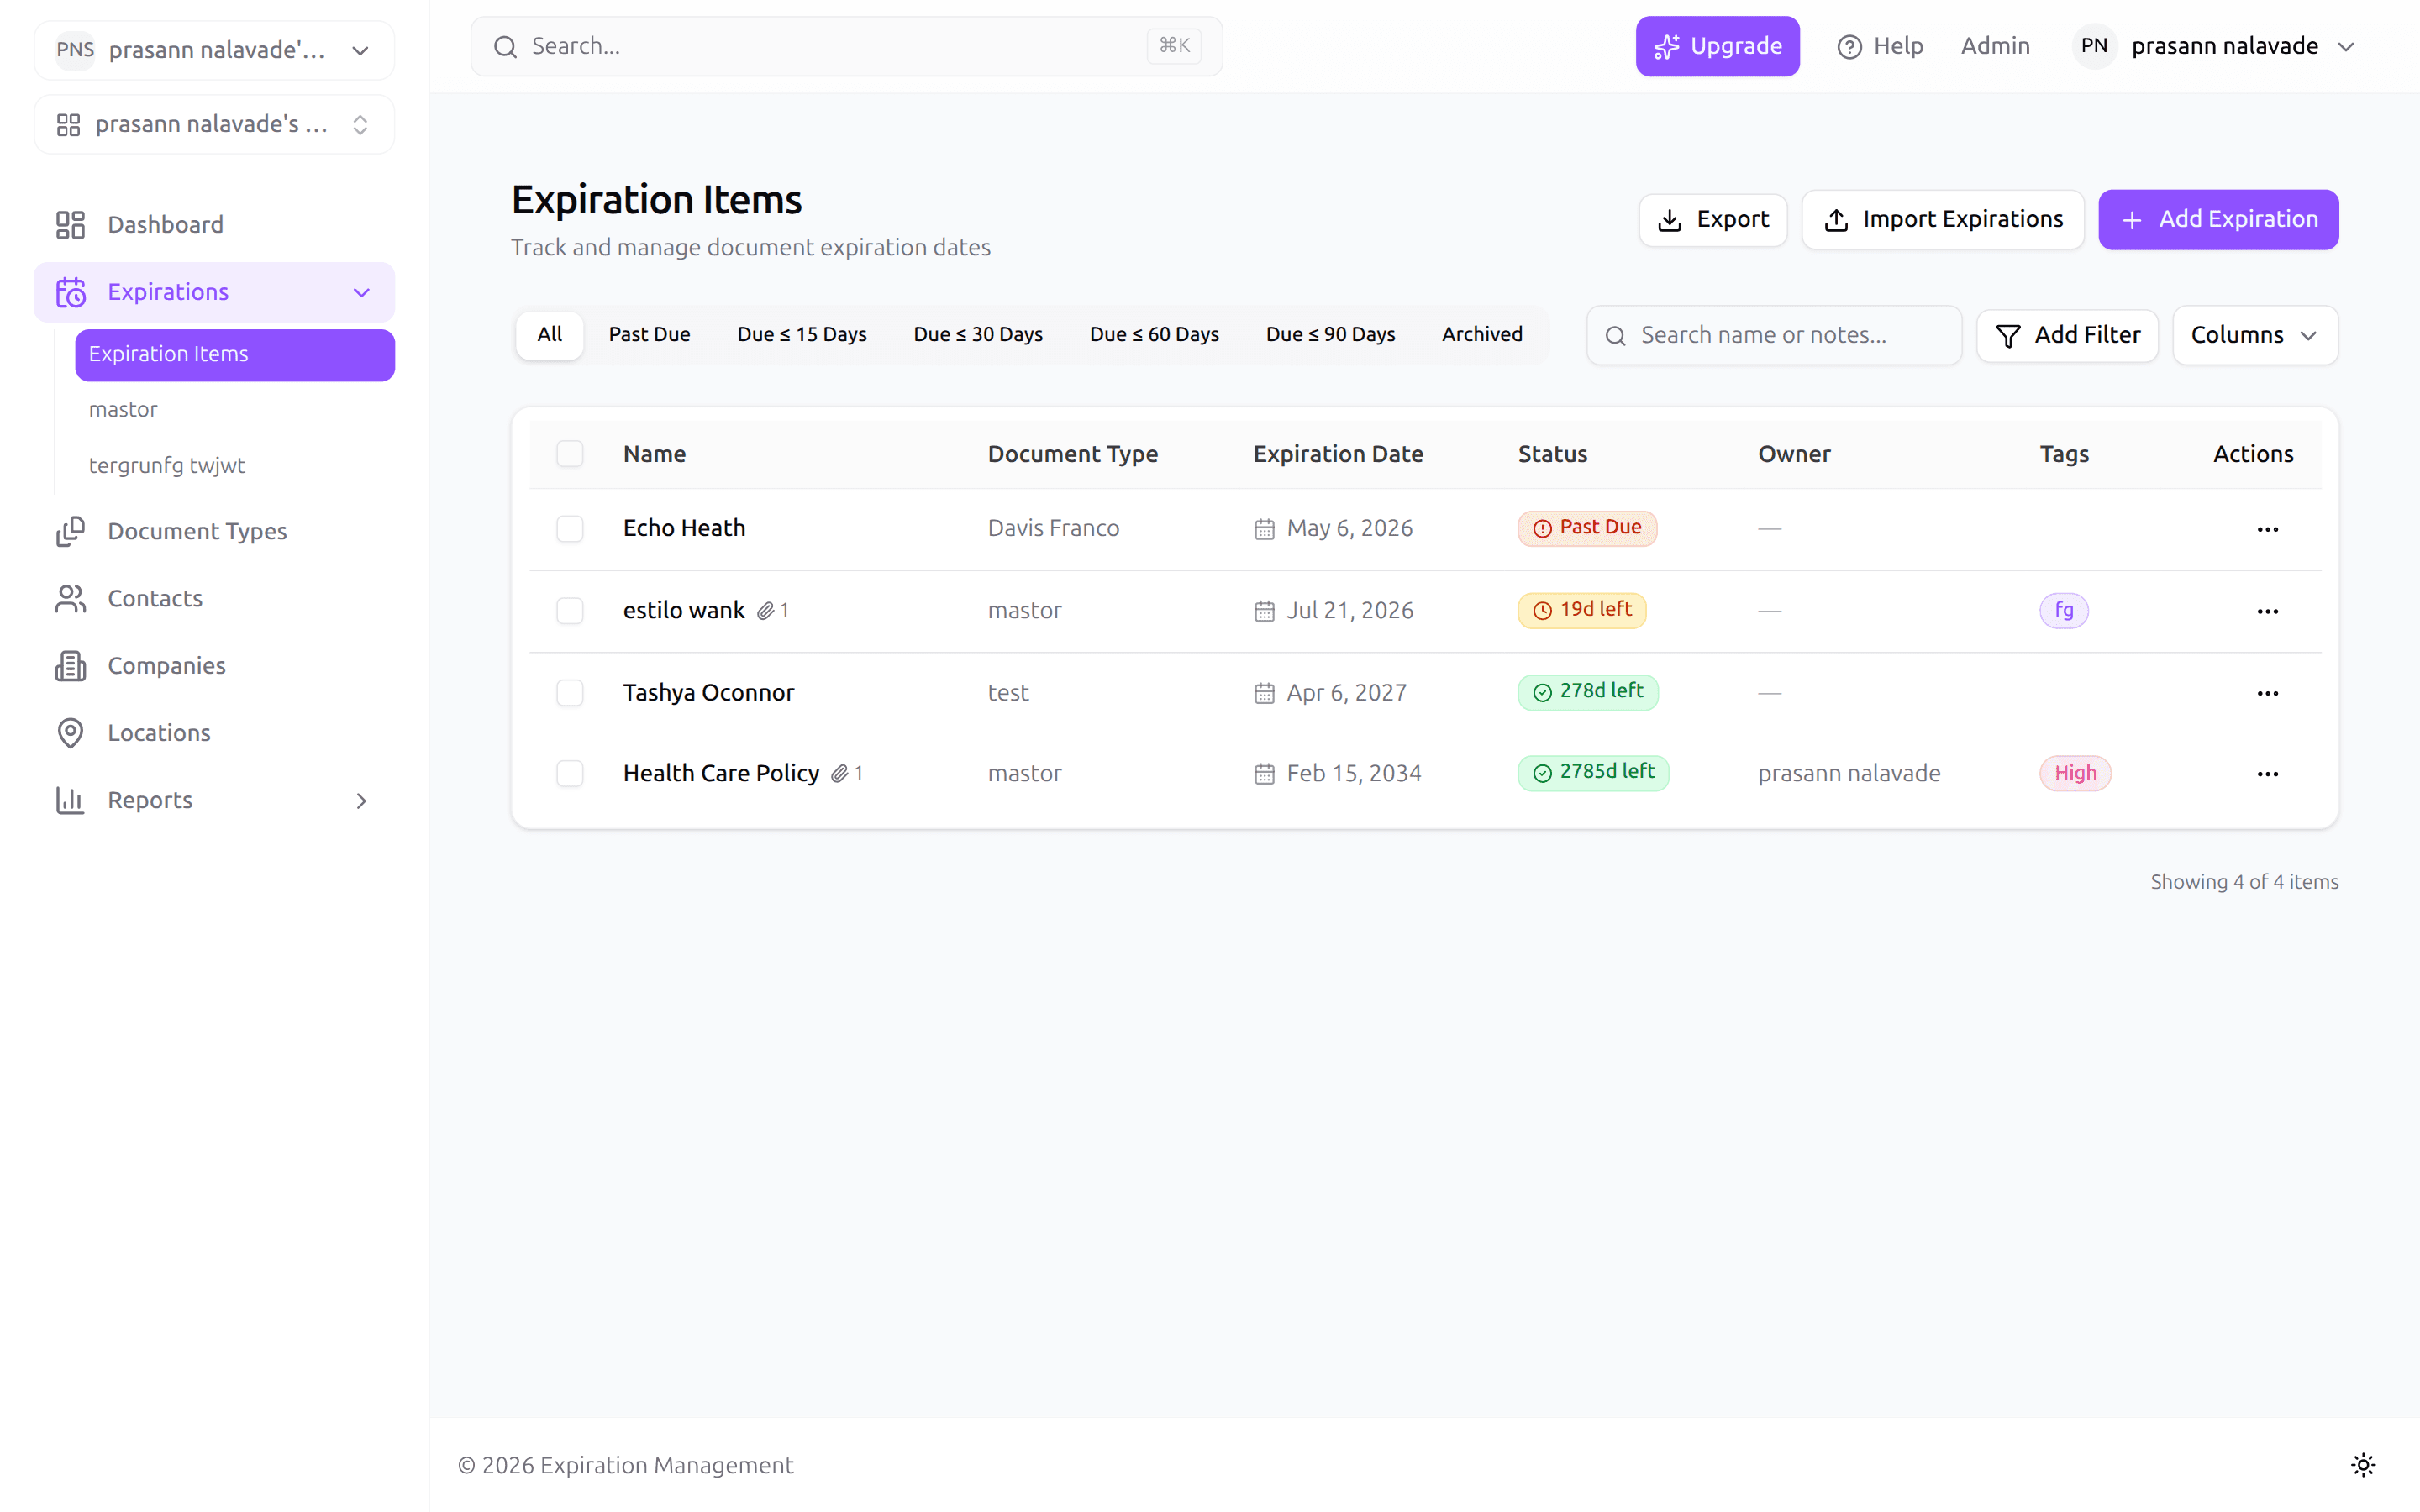The width and height of the screenshot is (2420, 1512).
Task: Click the Upgrade button
Action: [x=1717, y=46]
